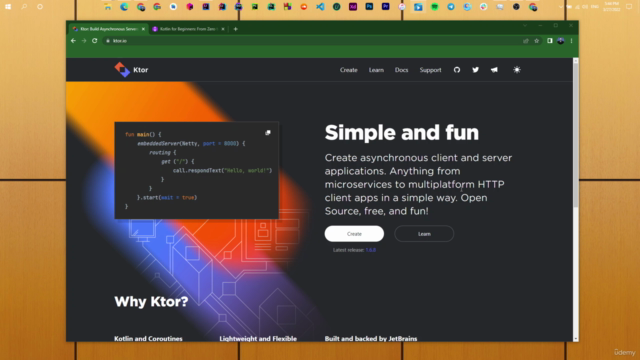Open Telegram from taskbar
Viewport: 640px width, 360px height.
(x=451, y=7)
